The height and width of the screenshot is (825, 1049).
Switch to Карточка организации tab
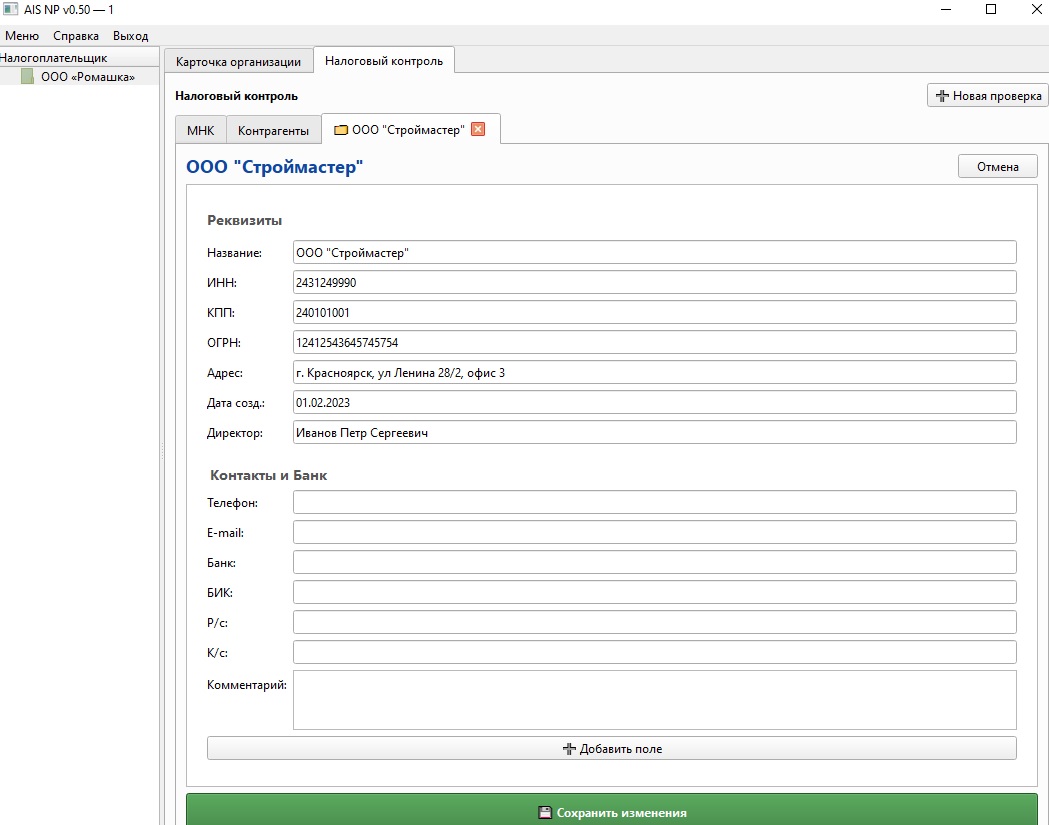[x=238, y=62]
